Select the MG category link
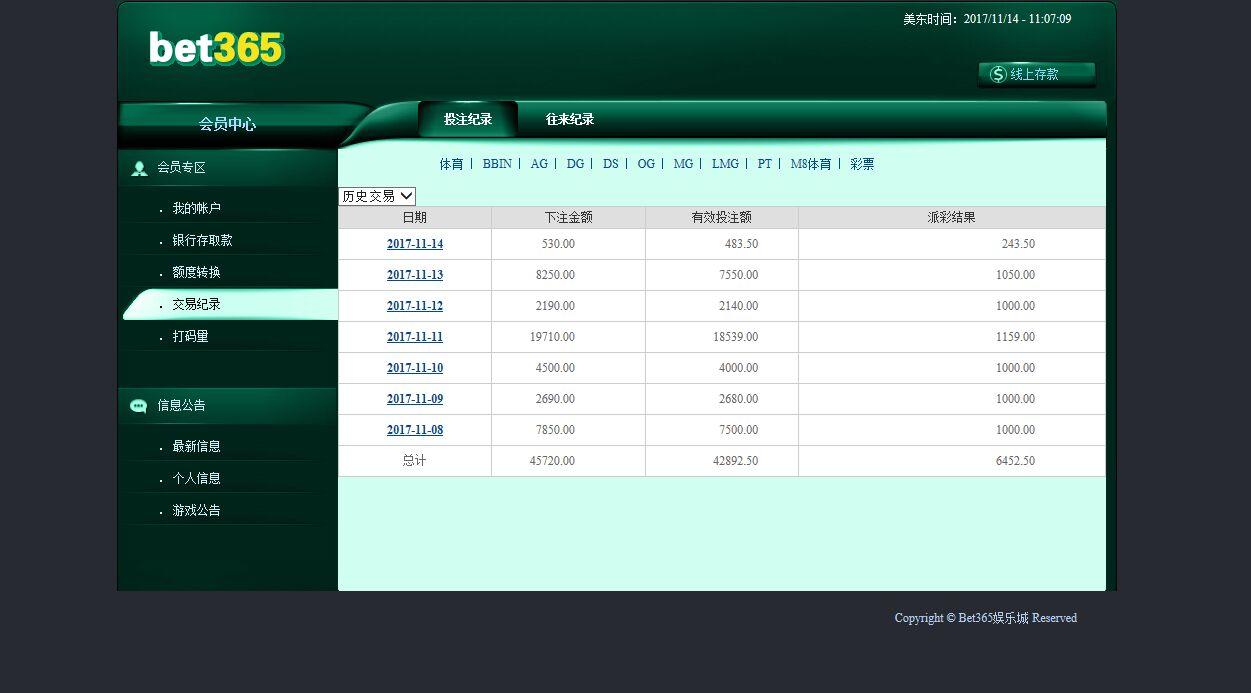This screenshot has width=1251, height=693. point(683,164)
